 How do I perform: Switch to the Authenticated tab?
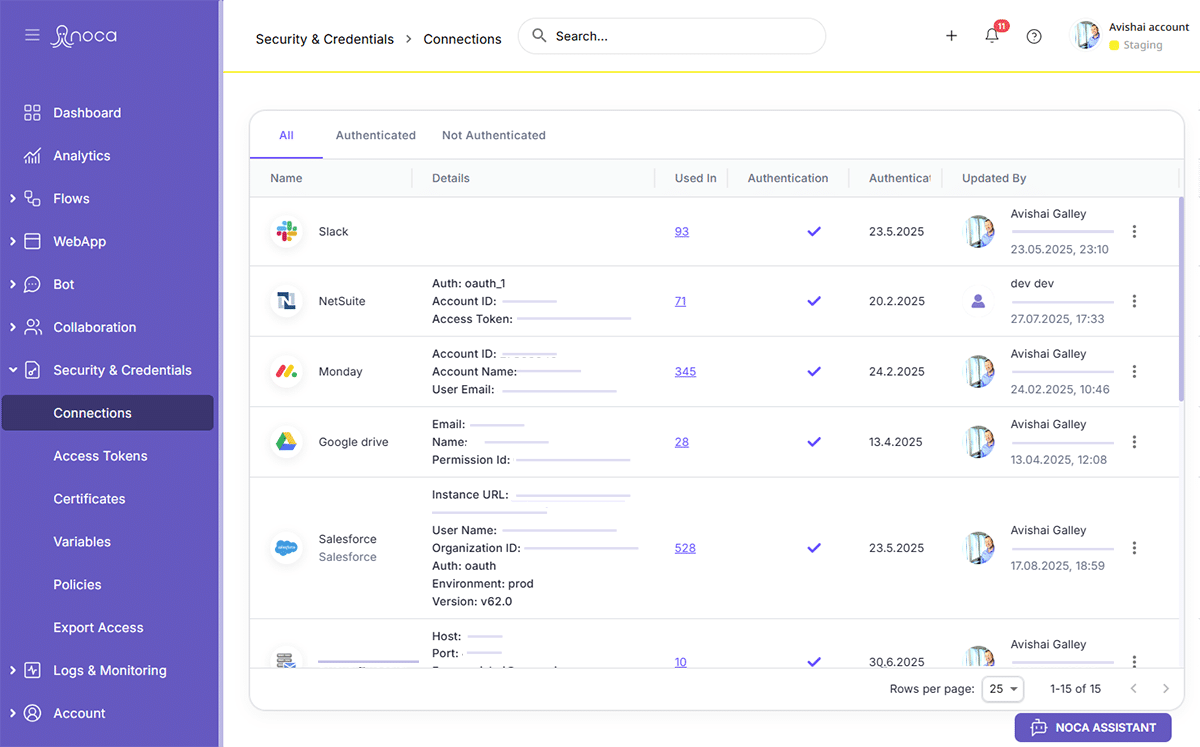point(375,135)
